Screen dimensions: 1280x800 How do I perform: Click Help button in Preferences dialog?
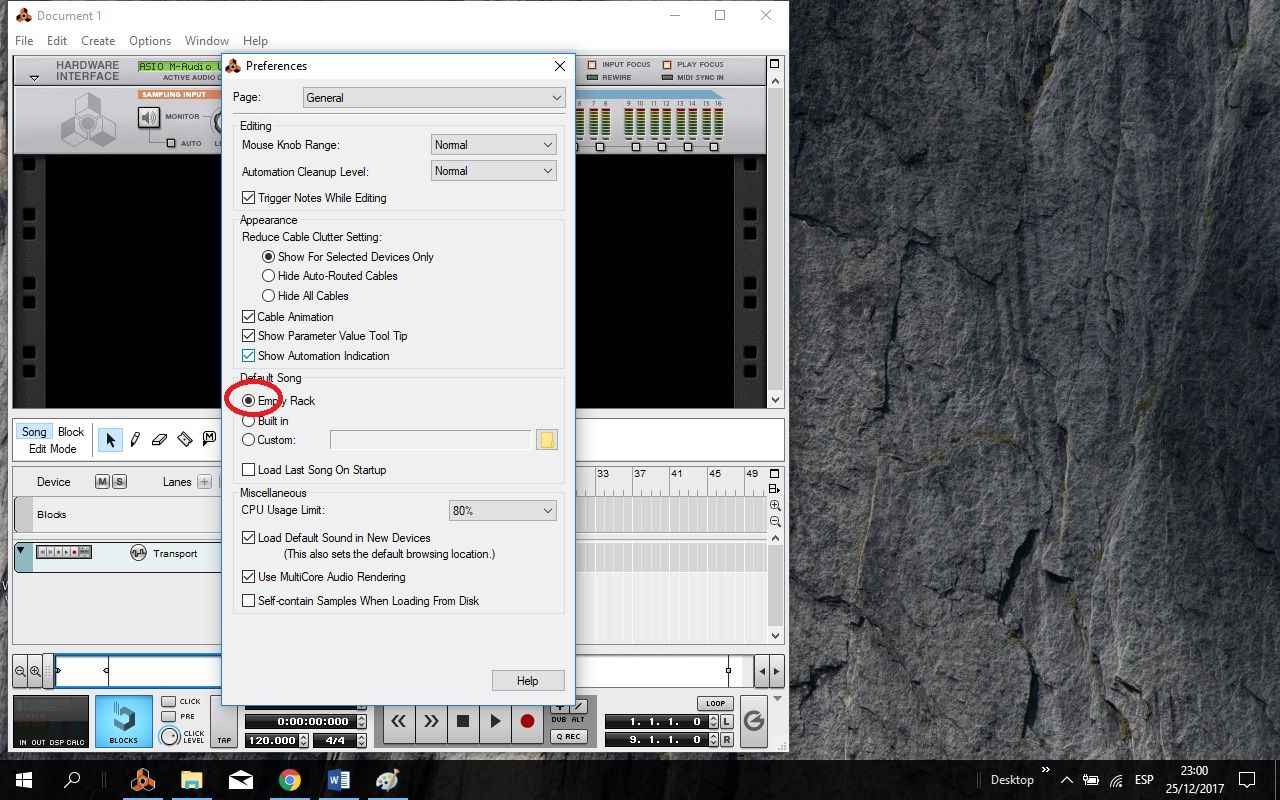click(x=528, y=681)
